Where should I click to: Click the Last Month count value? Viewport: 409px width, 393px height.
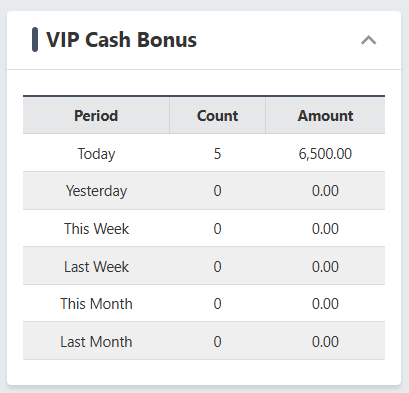217,342
